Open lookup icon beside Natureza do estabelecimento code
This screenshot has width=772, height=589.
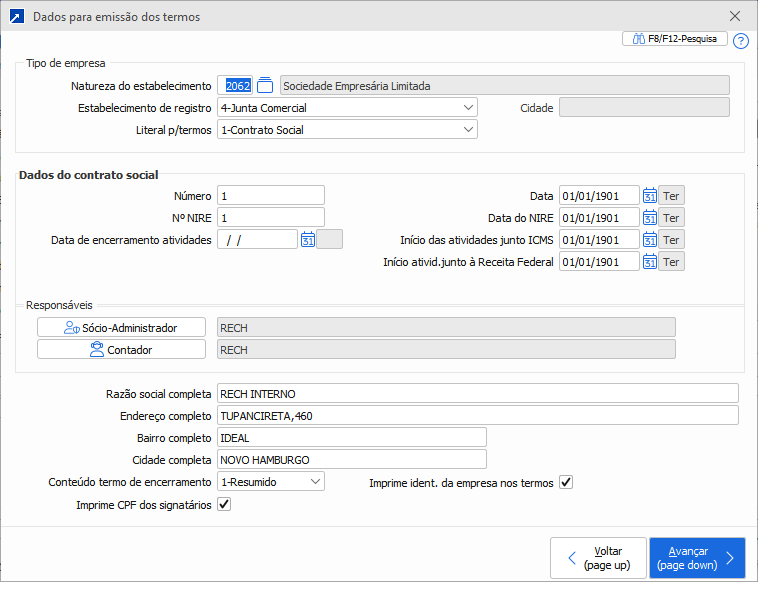[x=265, y=85]
